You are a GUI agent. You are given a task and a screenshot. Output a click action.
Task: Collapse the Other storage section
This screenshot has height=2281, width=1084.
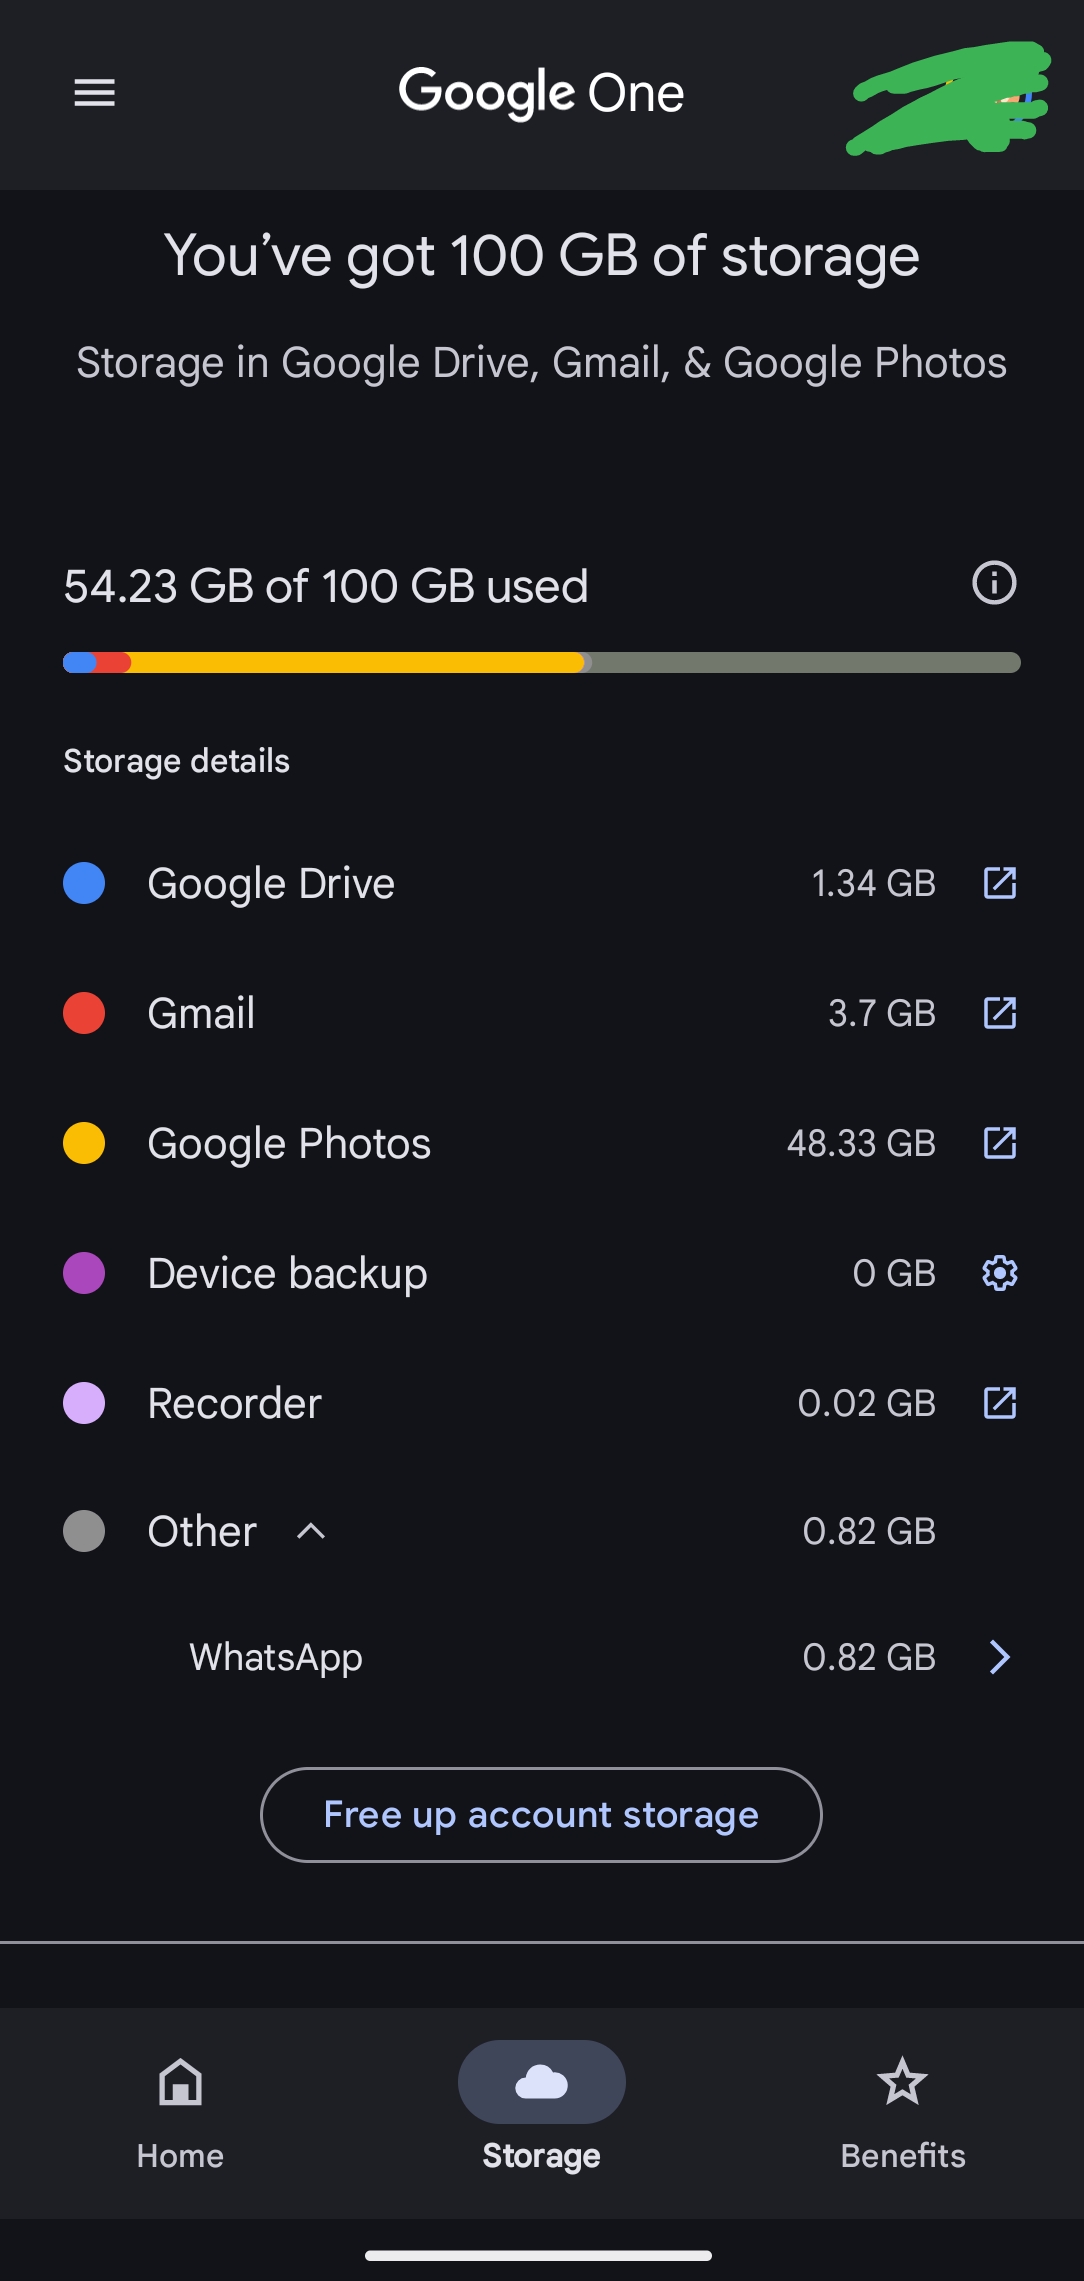click(311, 1531)
